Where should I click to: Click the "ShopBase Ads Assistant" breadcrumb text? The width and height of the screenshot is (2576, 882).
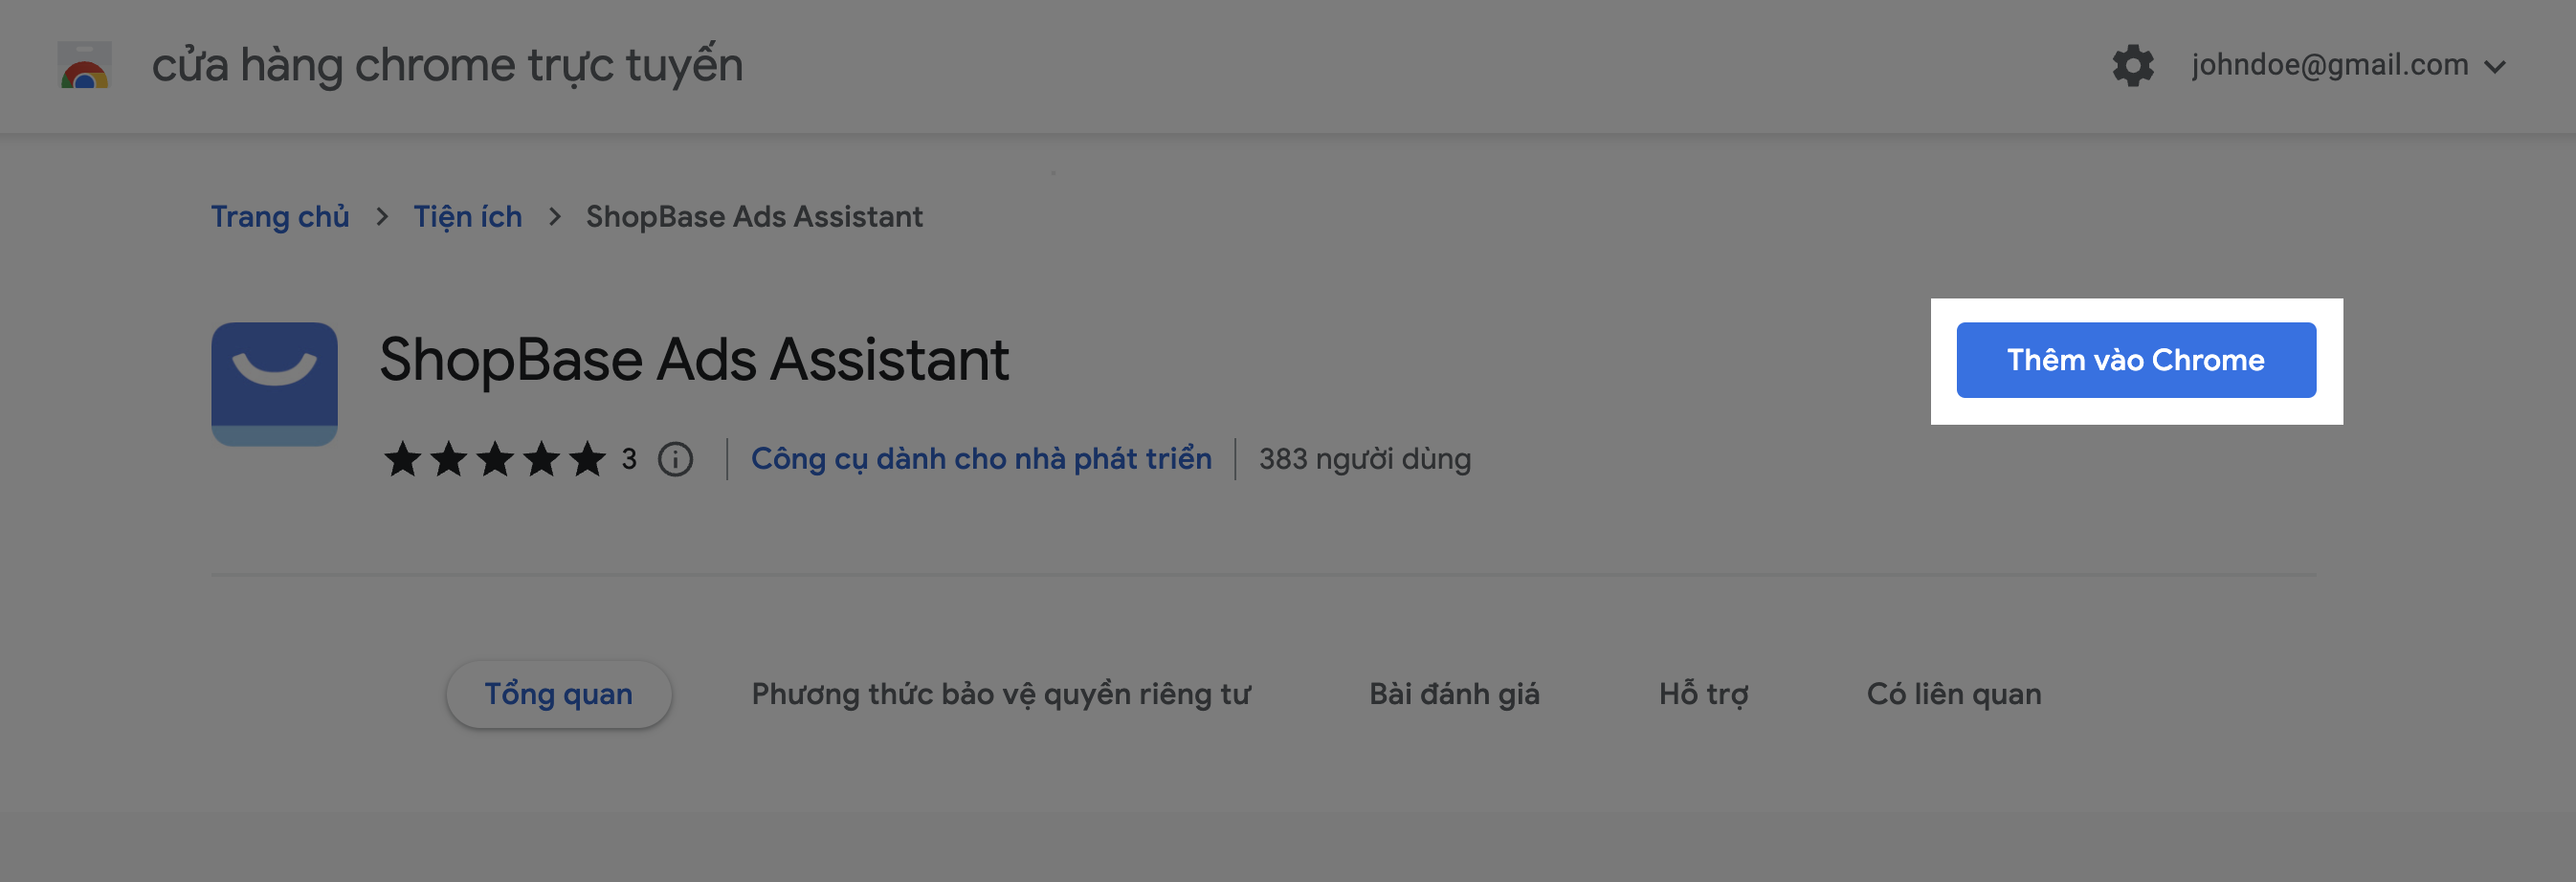click(x=754, y=216)
